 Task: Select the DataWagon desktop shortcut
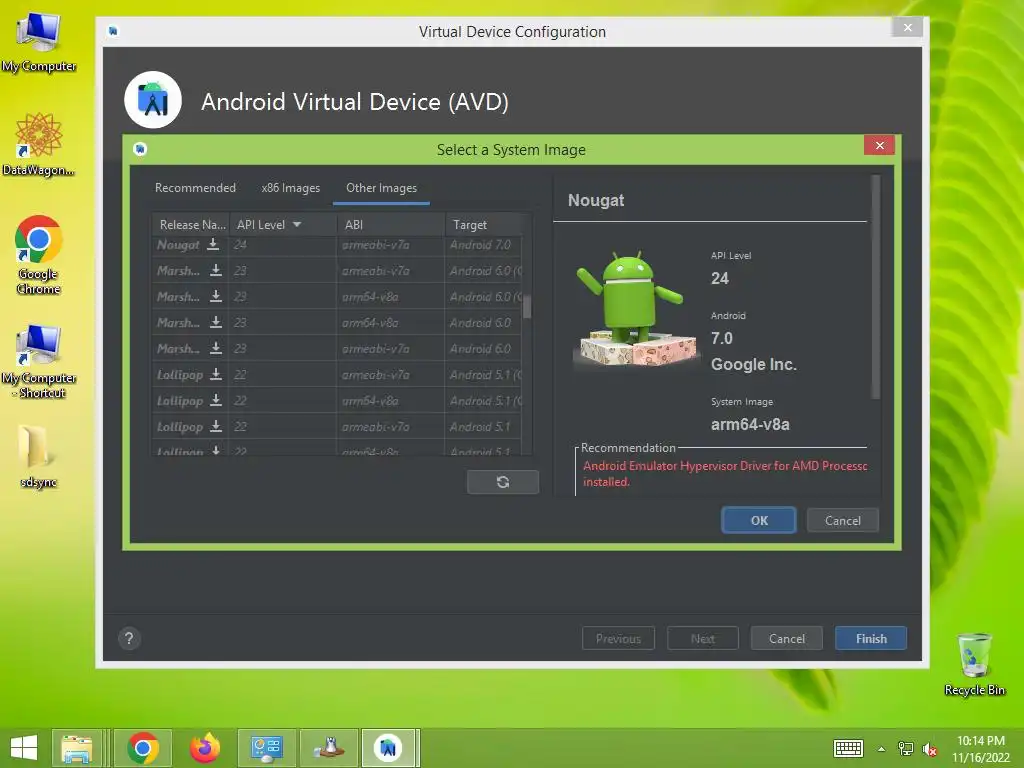(x=39, y=144)
